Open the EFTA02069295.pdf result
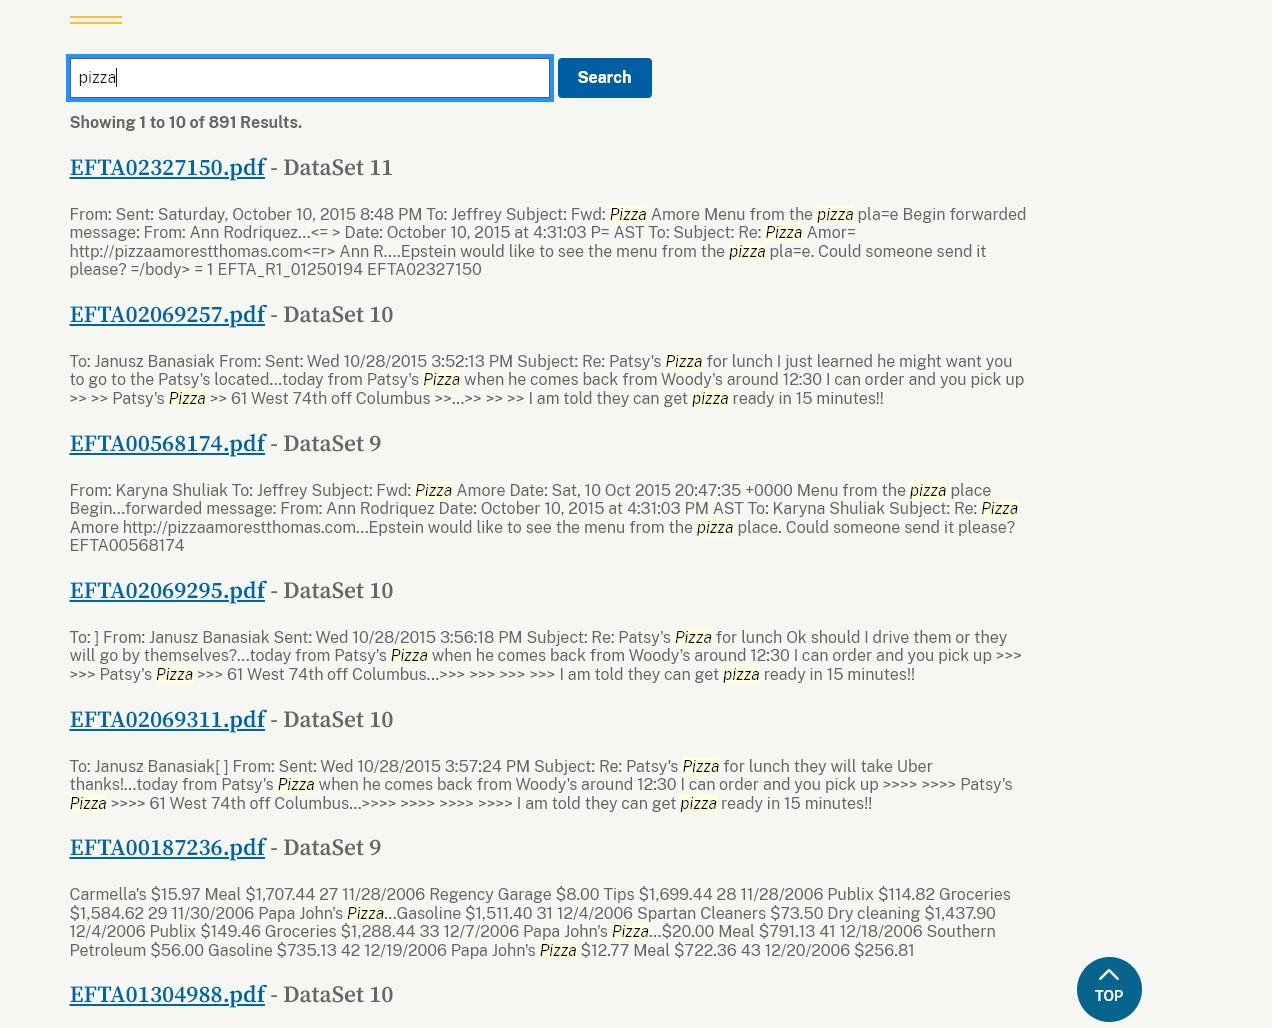The height and width of the screenshot is (1028, 1272). click(x=167, y=591)
